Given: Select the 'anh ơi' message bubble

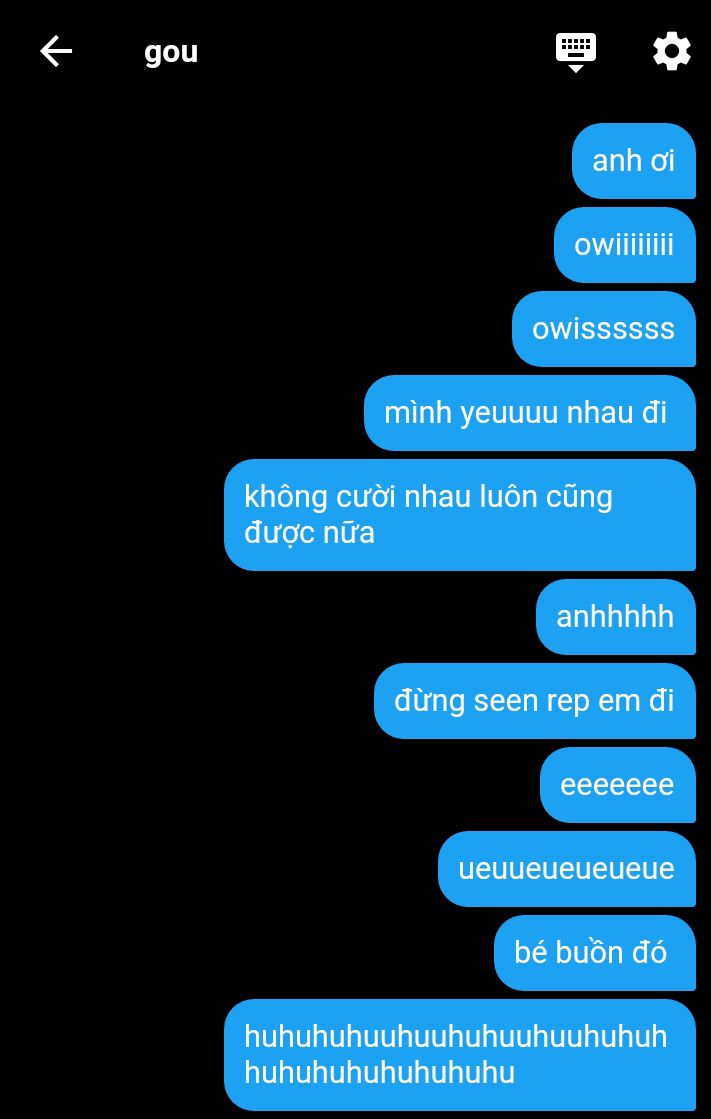Looking at the screenshot, I should 633,161.
